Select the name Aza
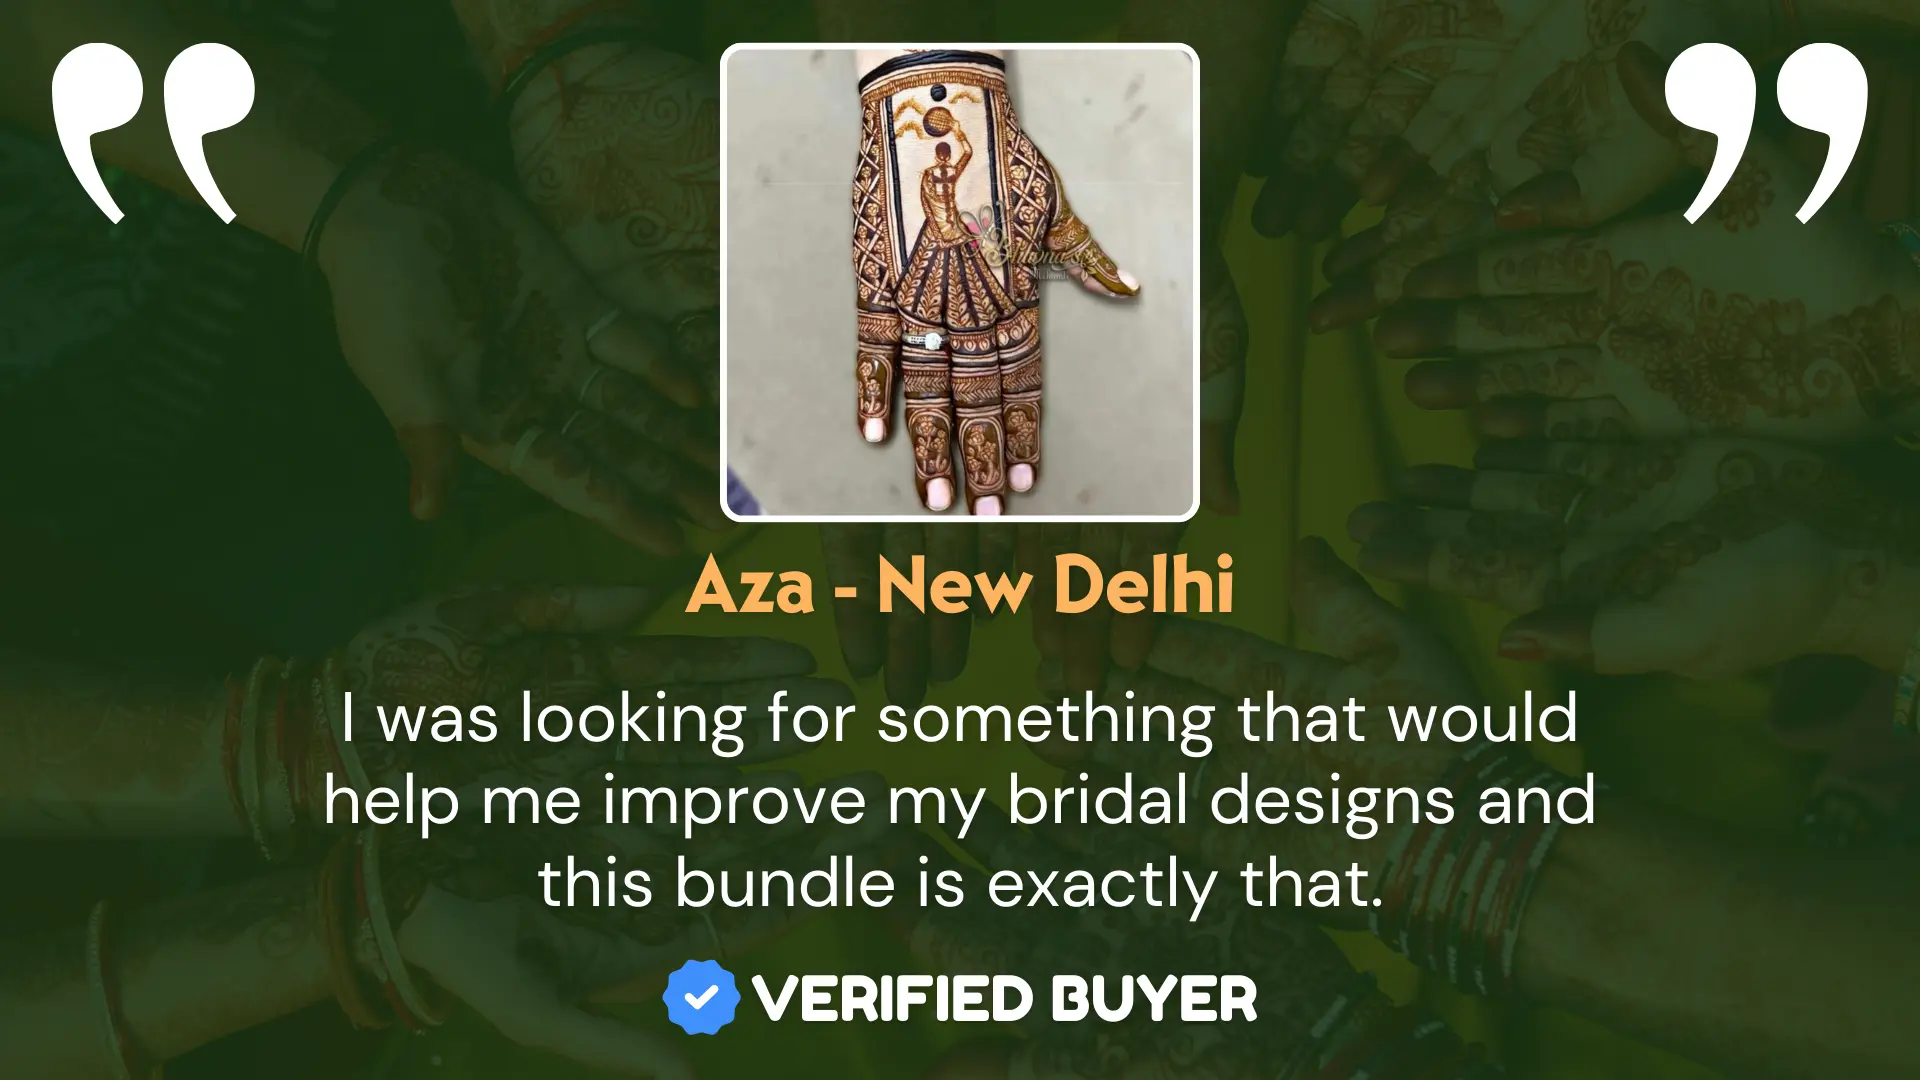 click(x=750, y=585)
